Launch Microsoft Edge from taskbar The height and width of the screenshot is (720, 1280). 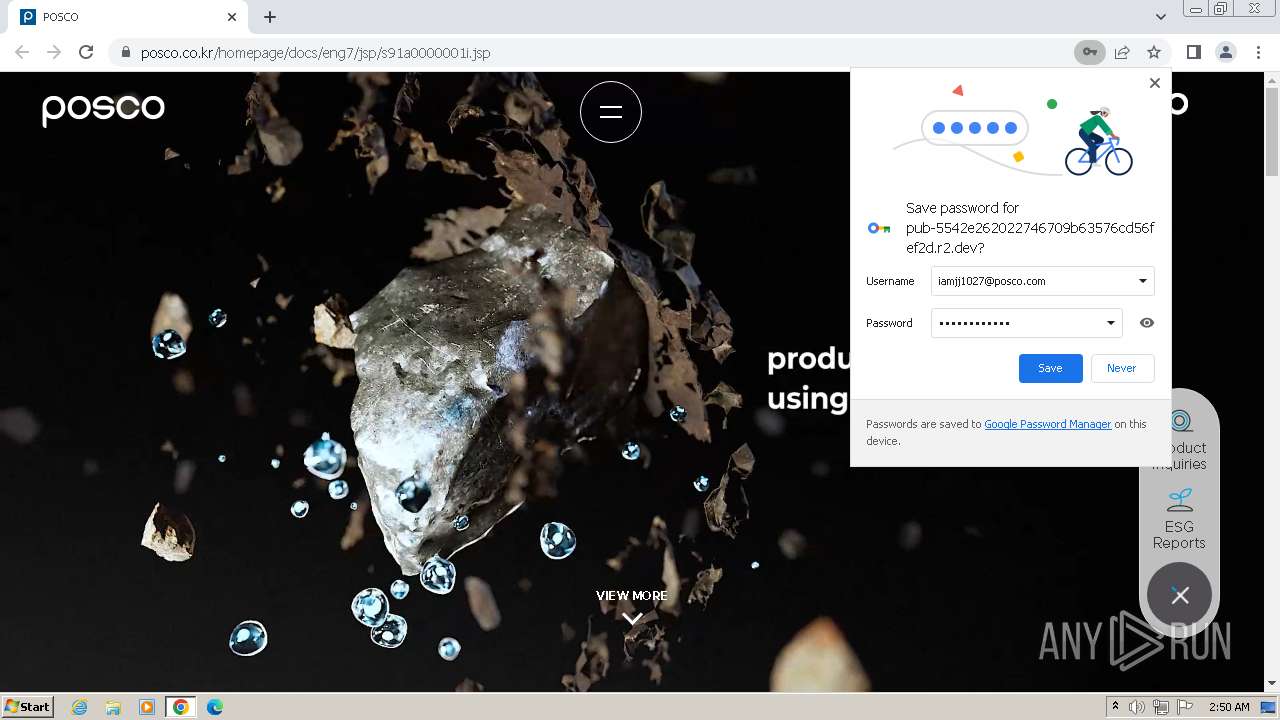pos(215,707)
